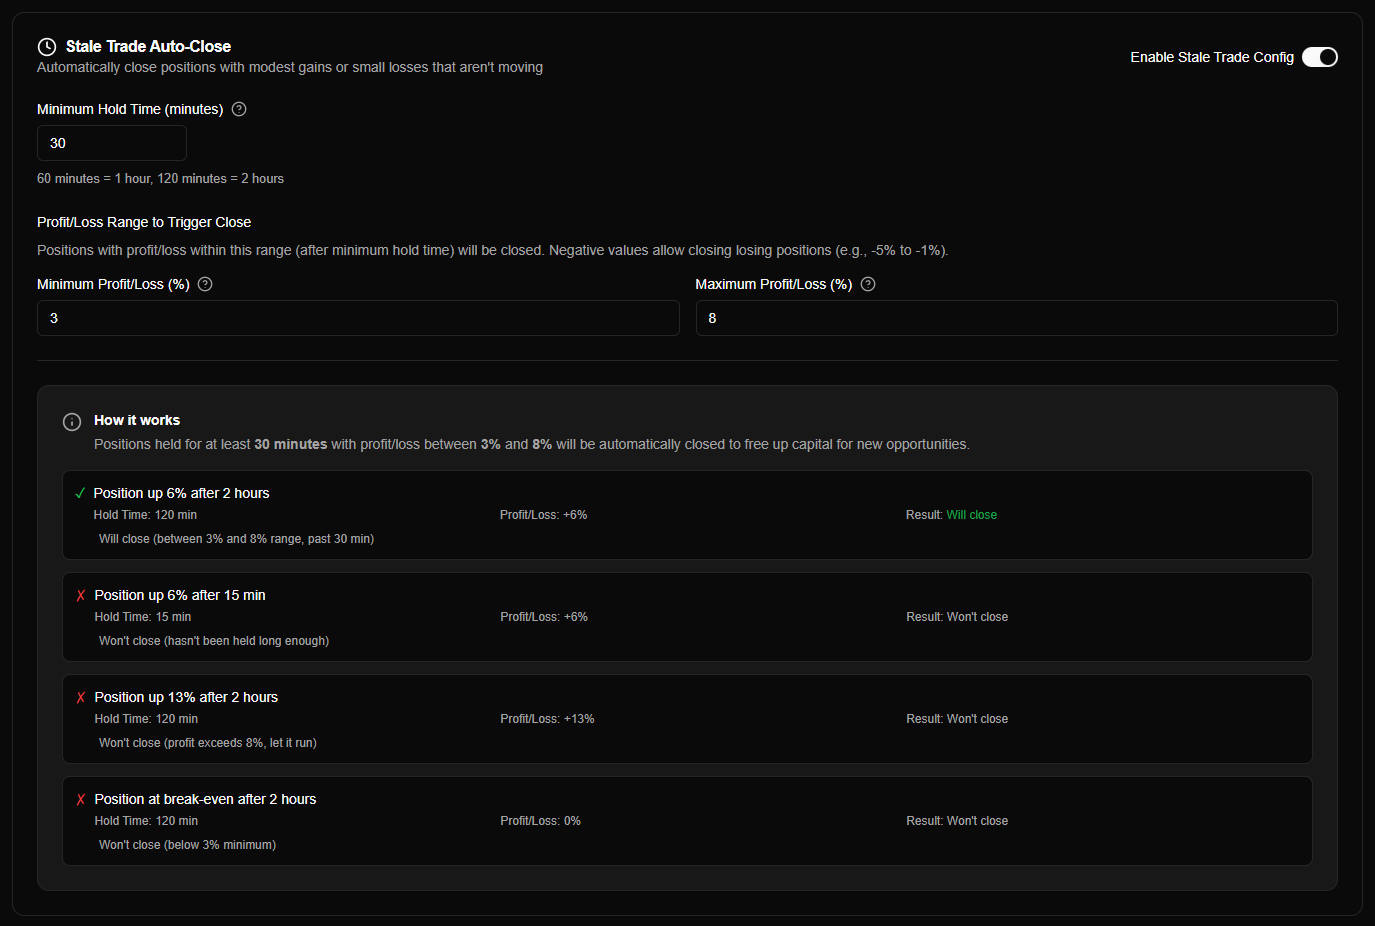Click the red X on the 15 min example
The height and width of the screenshot is (926, 1375).
pyautogui.click(x=80, y=594)
